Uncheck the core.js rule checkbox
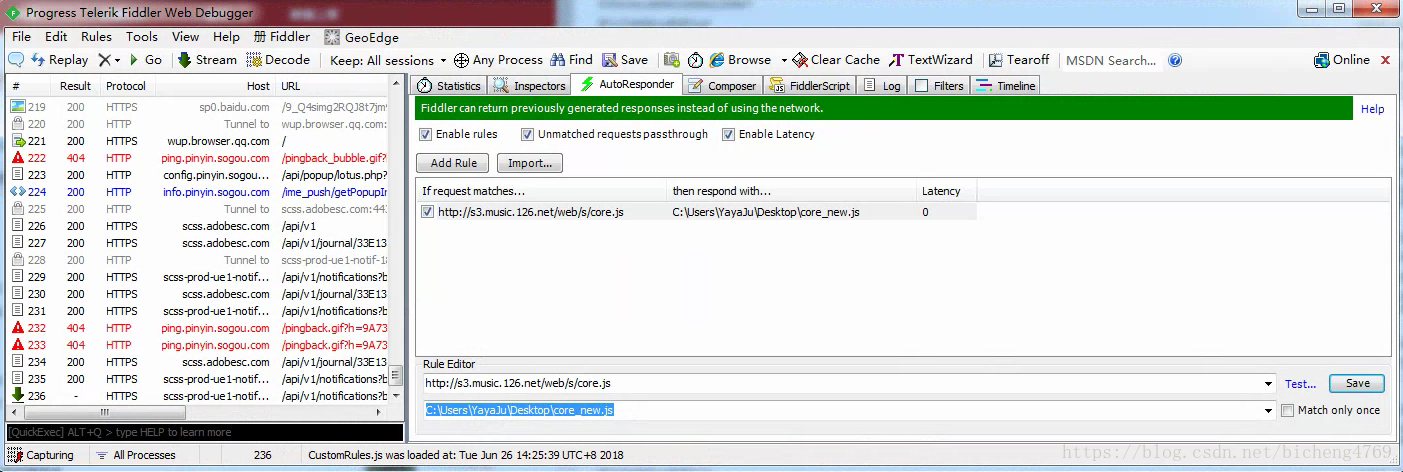 tap(428, 212)
